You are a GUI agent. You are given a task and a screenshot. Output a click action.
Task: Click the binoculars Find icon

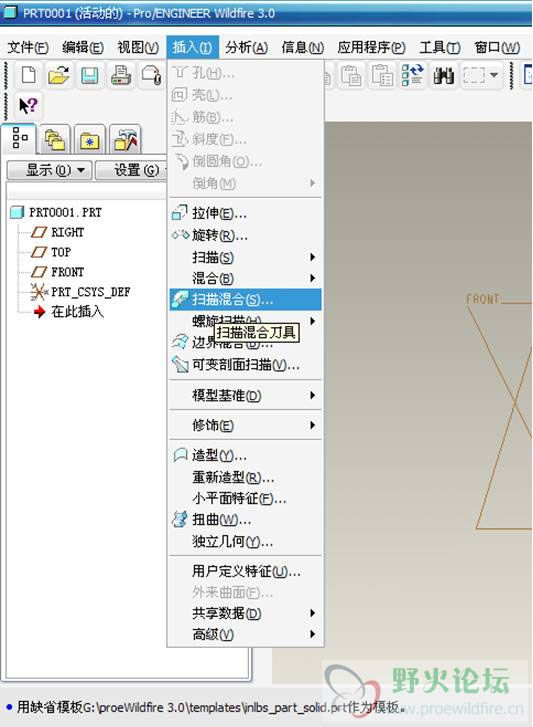443,75
